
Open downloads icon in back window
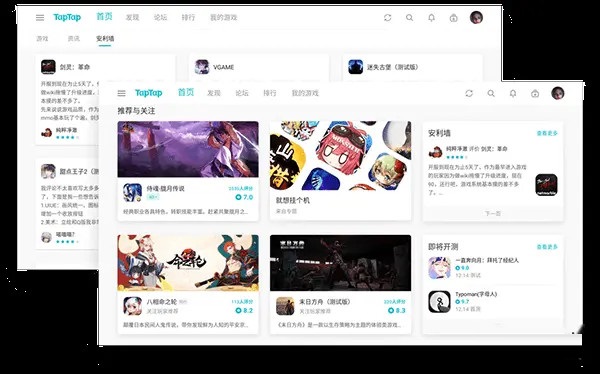coord(453,18)
